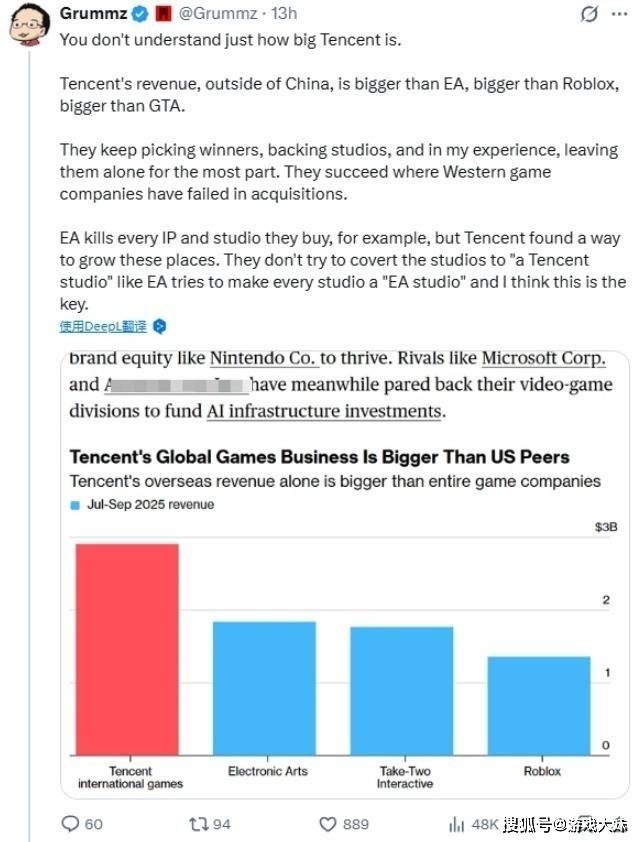The height and width of the screenshot is (842, 642).
Task: Click the DeepL translate link
Action: (103, 327)
